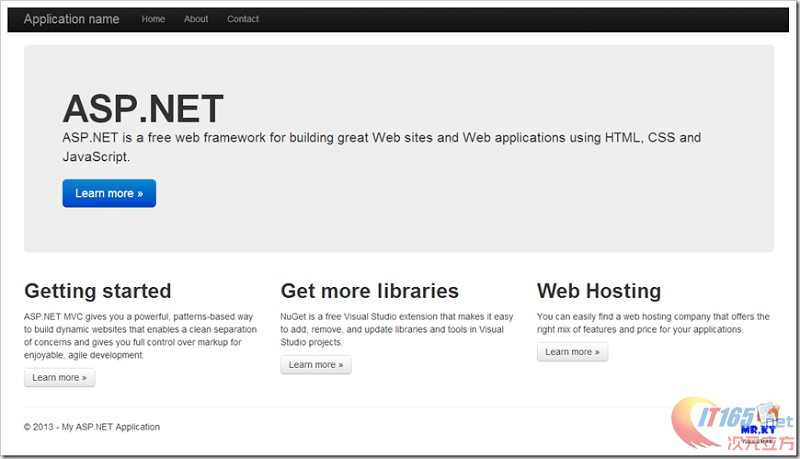Viewport: 800px width, 459px height.
Task: Click the ASP.NET free web framework description
Action: (382, 147)
